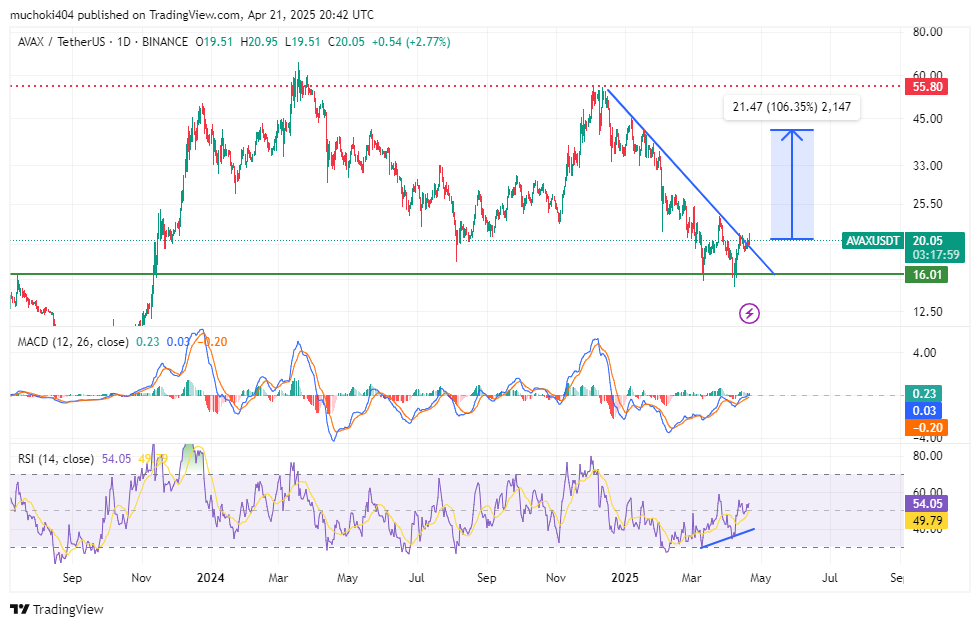Viewport: 980px width, 627px height.
Task: Click the purple lightning bolt event icon
Action: click(749, 313)
